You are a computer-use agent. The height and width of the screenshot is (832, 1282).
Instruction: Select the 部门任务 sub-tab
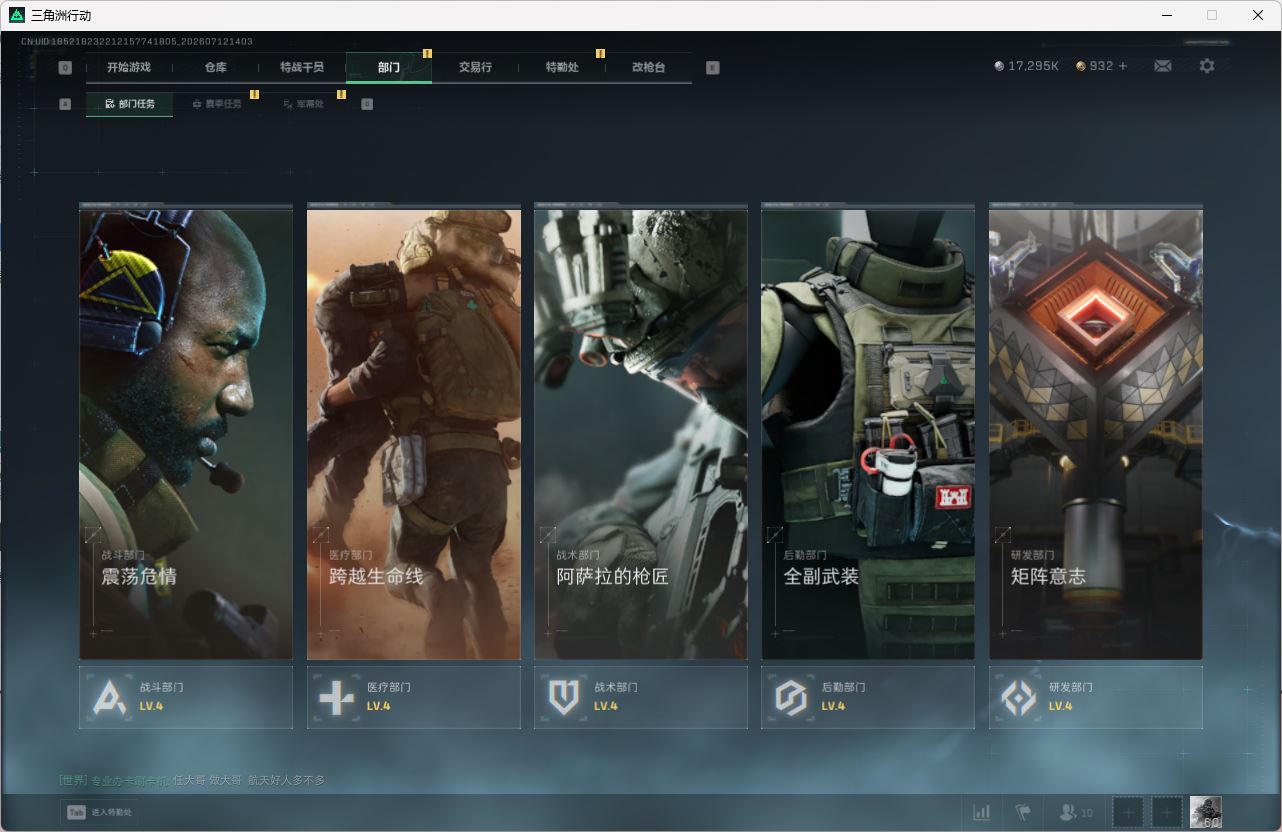(129, 104)
